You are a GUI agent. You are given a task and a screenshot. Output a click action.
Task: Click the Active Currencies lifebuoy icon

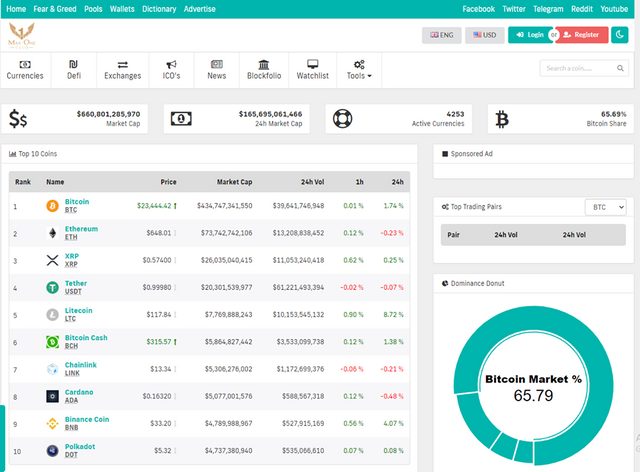pyautogui.click(x=342, y=119)
